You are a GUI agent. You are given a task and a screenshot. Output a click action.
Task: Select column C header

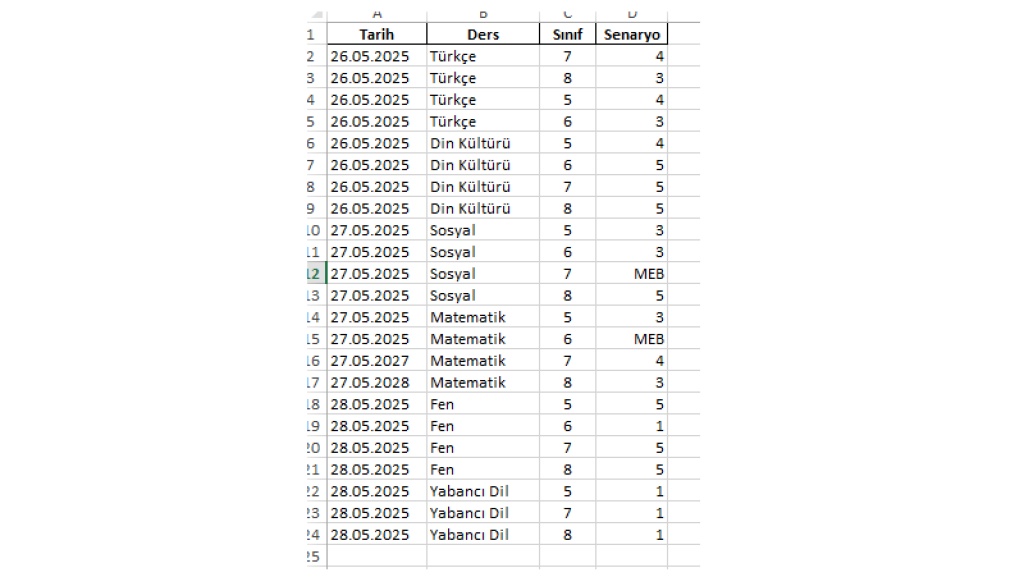(x=568, y=14)
